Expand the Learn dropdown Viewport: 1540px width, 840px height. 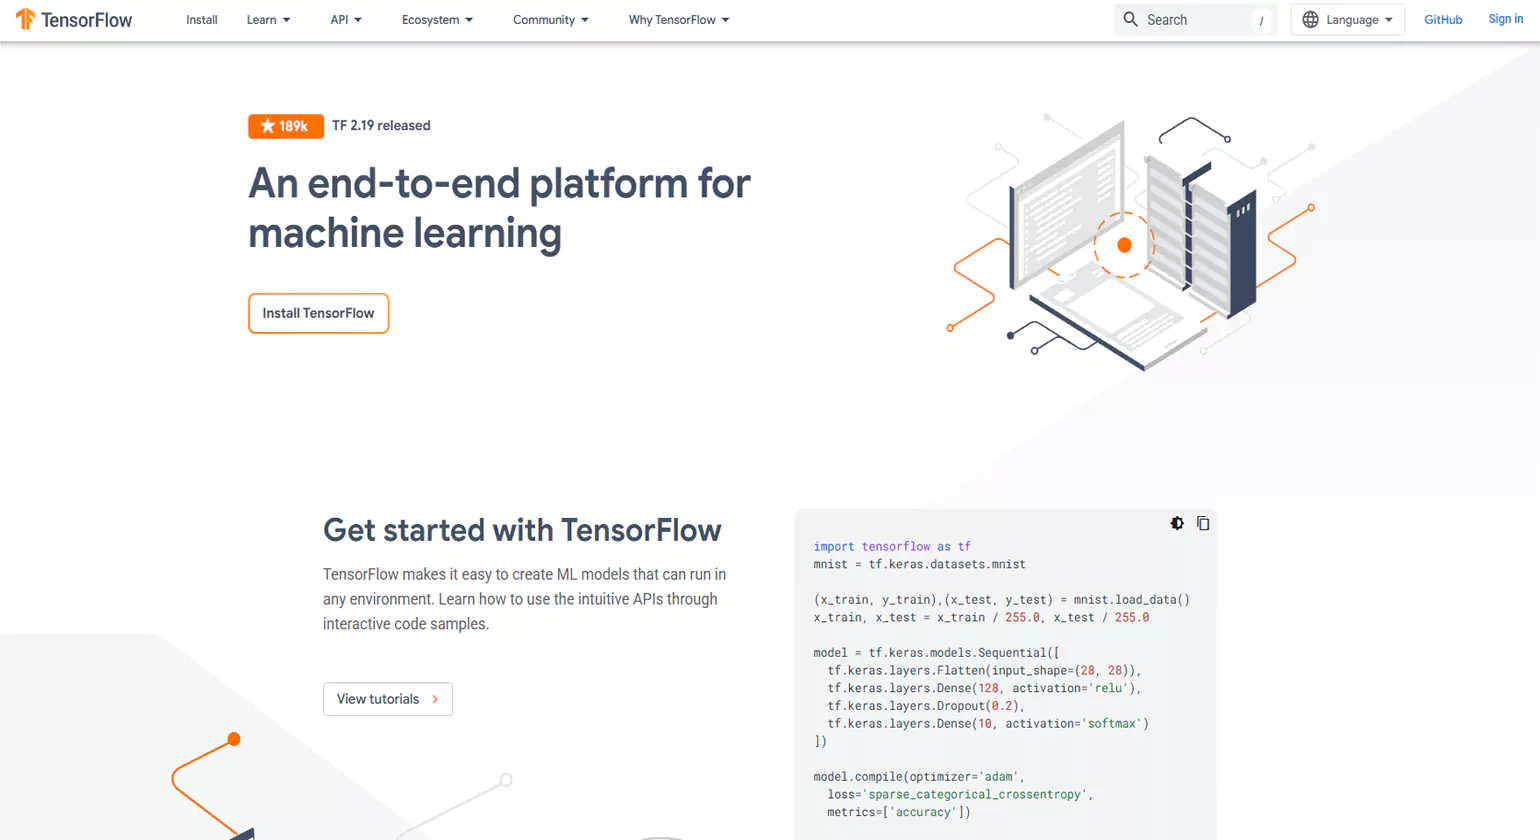coord(267,19)
